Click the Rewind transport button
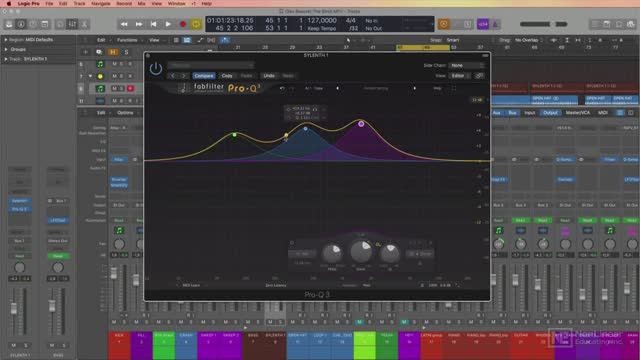 [124, 24]
